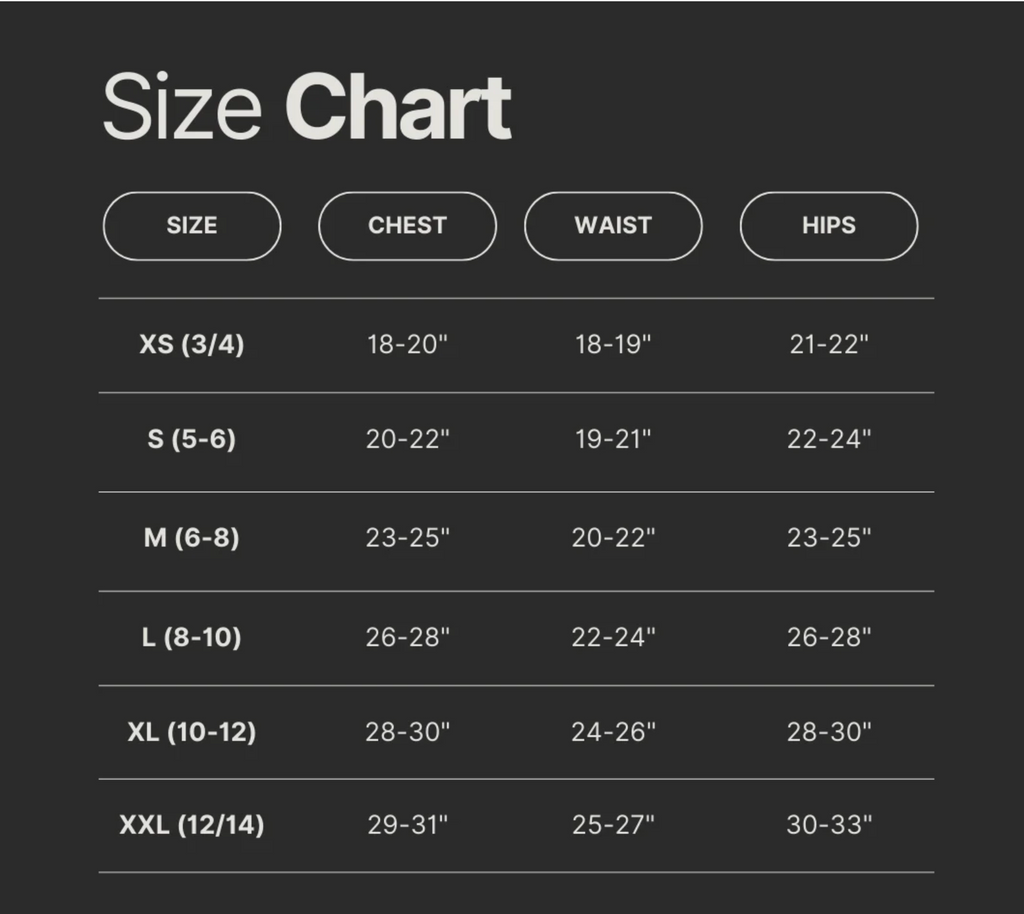
Task: Click the XS chest value 18-20"
Action: coord(408,344)
